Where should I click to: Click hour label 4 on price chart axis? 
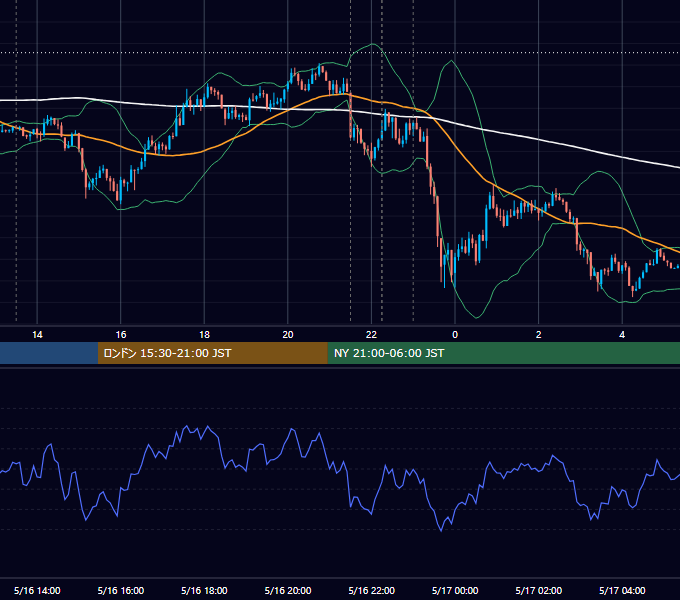[x=622, y=335]
